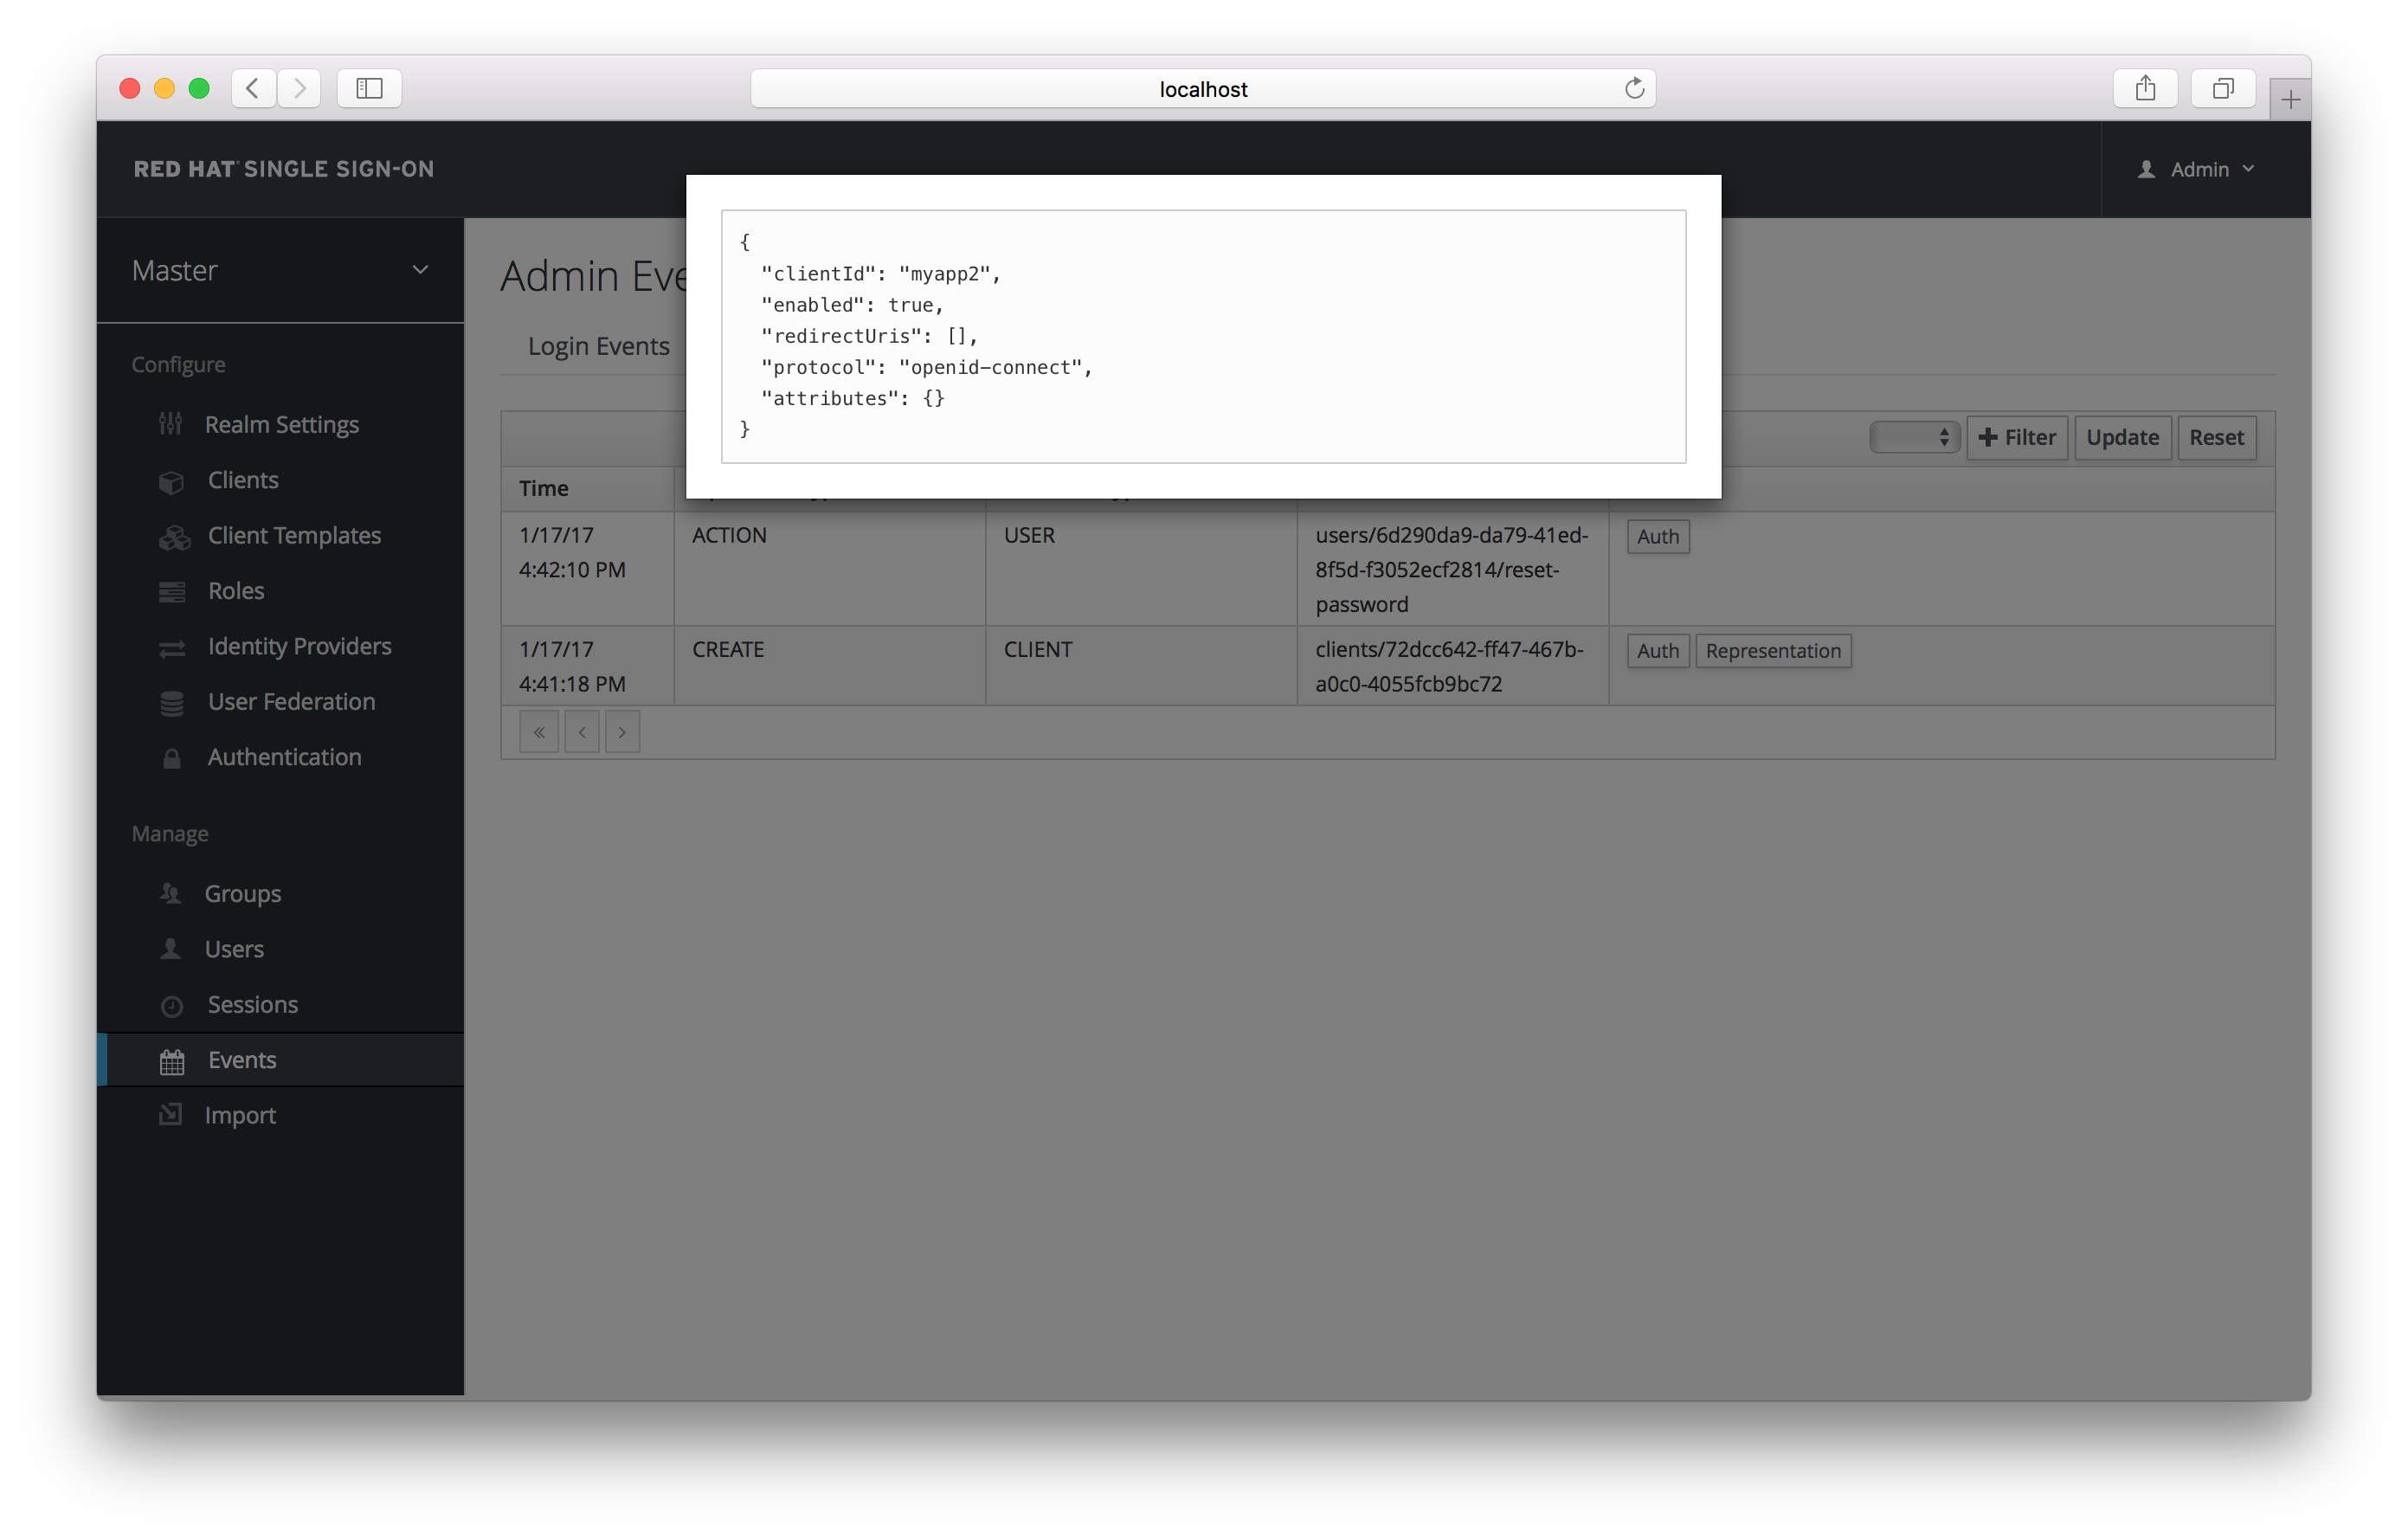Click the Roles icon in sidebar
The width and height of the screenshot is (2408, 1539).
tap(171, 589)
